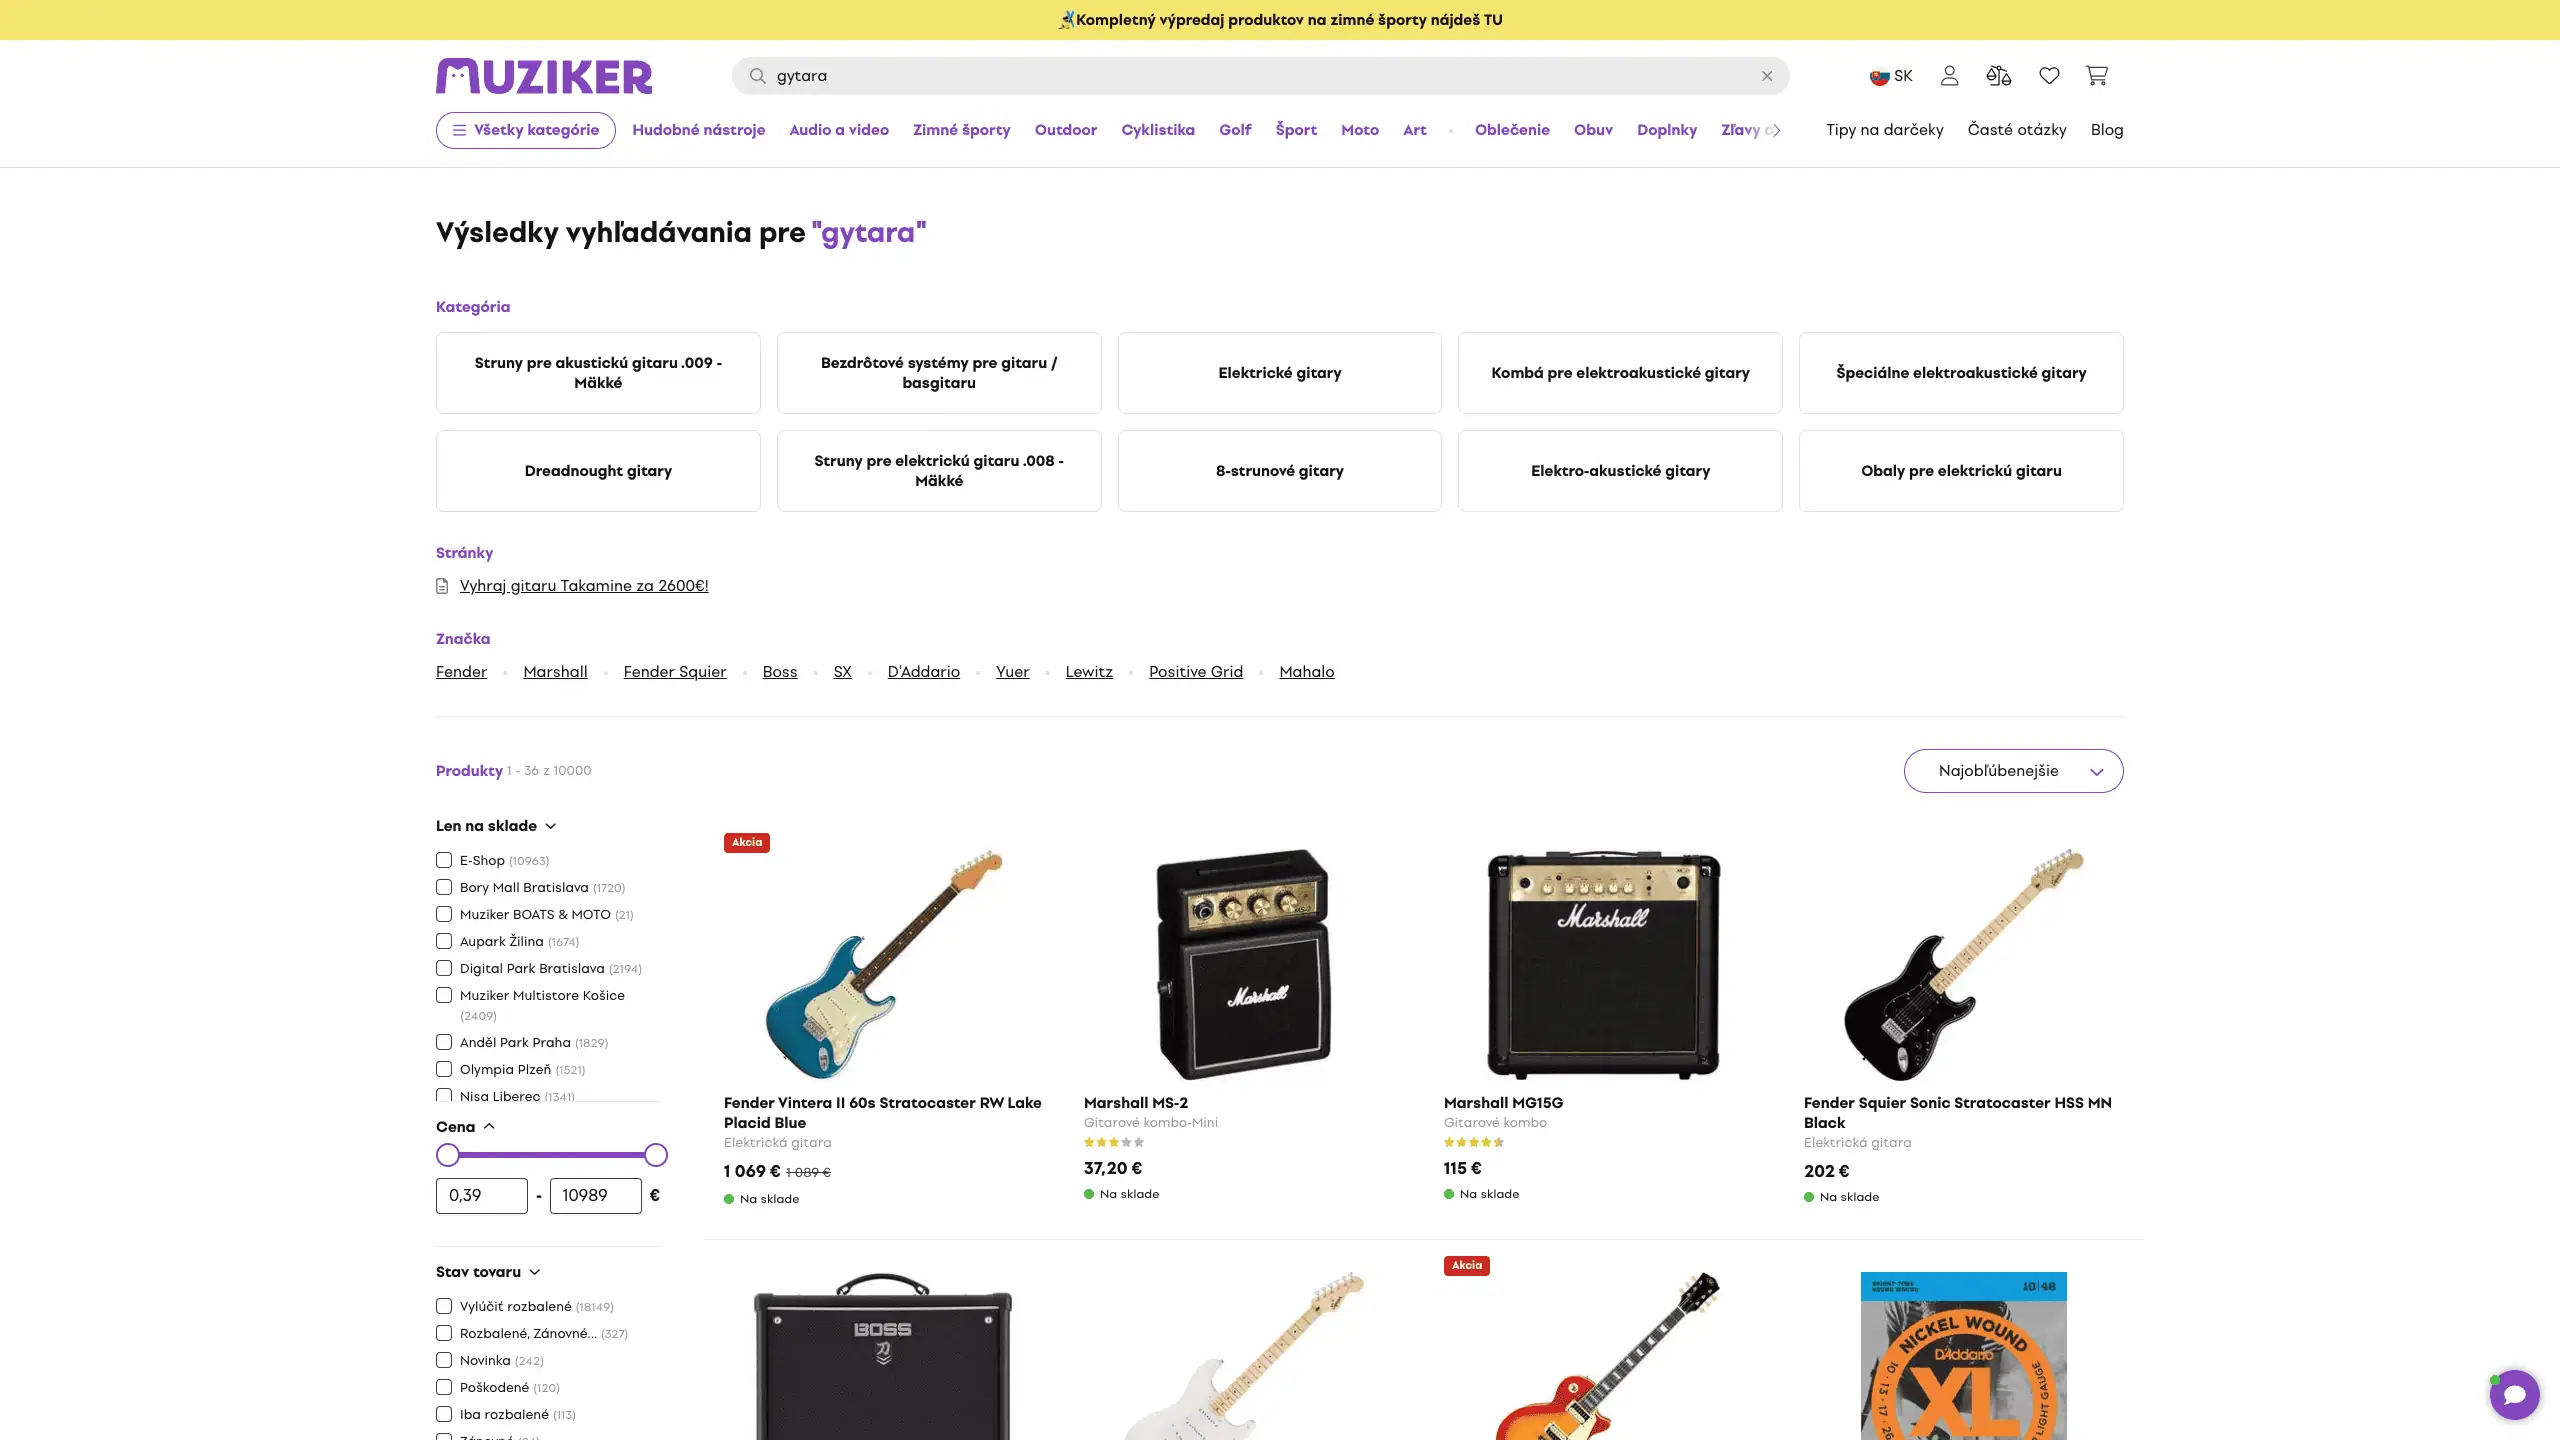Grab the maximum price slider handle
Viewport: 2560px width, 1440px height.
tap(656, 1155)
